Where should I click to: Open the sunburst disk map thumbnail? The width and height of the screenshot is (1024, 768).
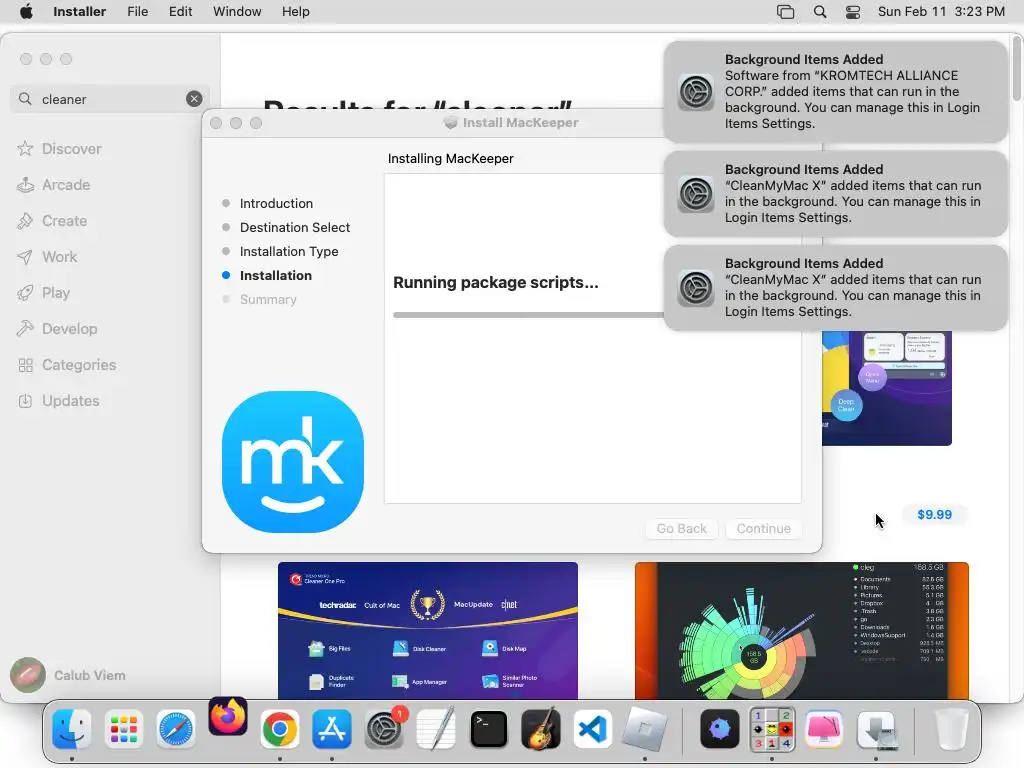801,631
